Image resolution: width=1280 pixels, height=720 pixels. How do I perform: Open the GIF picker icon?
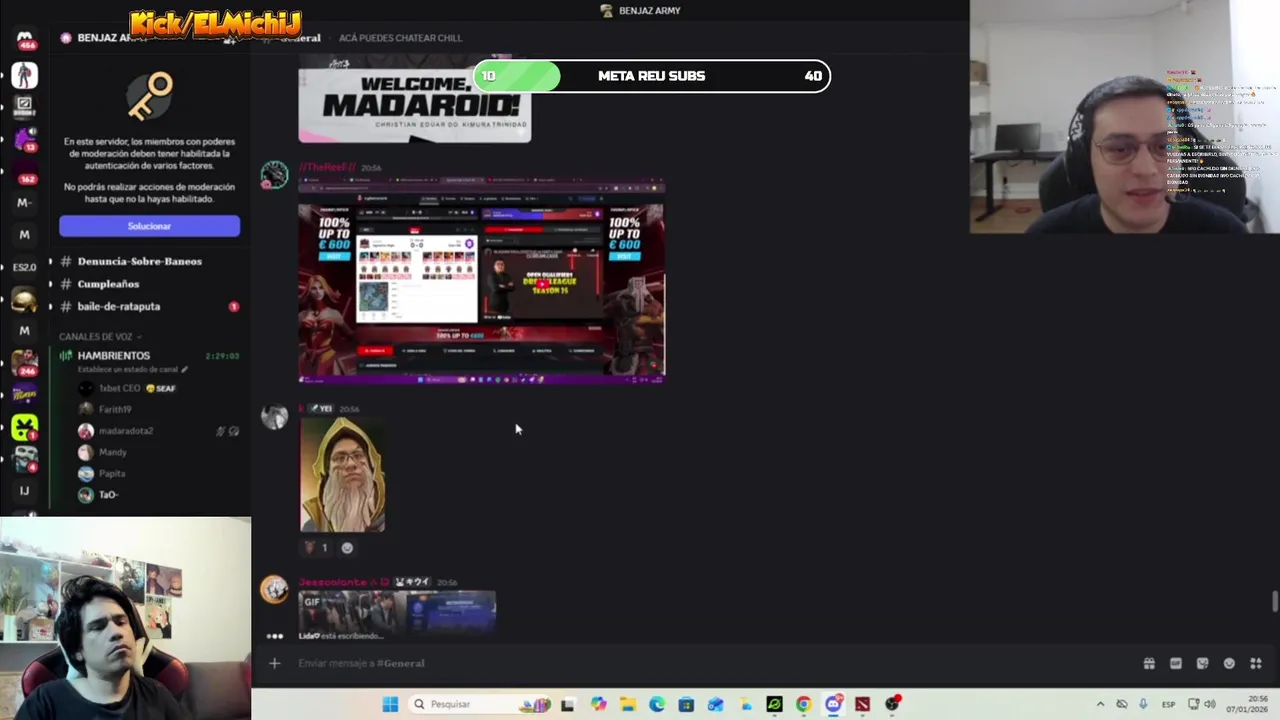[1176, 663]
